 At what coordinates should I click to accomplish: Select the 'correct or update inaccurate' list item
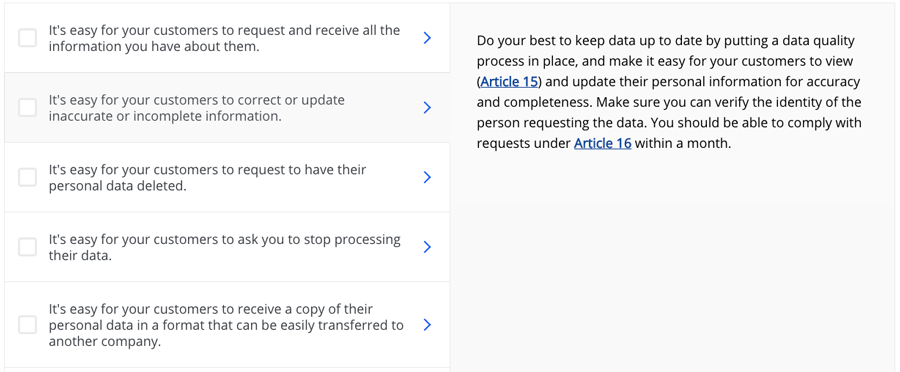click(227, 107)
